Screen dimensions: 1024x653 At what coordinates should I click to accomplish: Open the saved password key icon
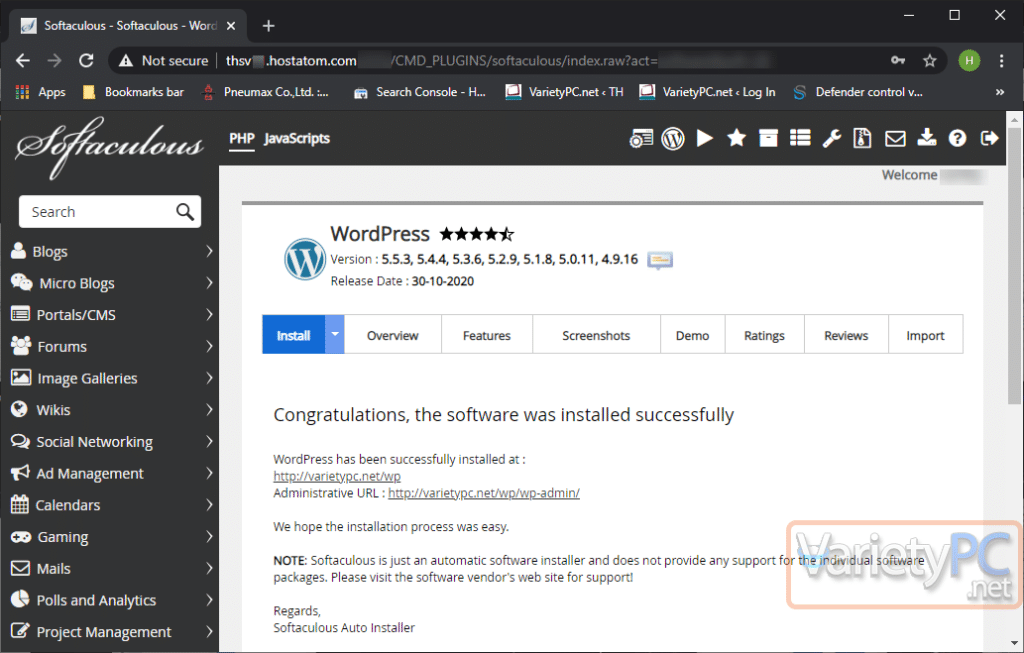coord(898,61)
